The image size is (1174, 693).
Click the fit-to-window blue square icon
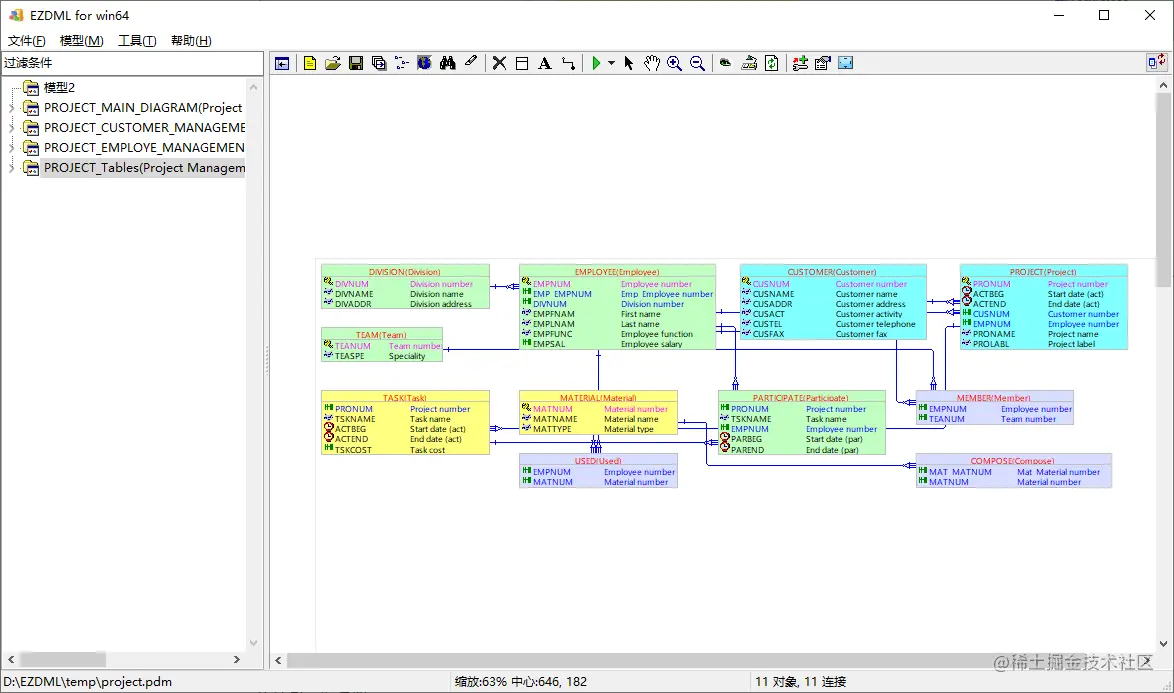tap(846, 64)
